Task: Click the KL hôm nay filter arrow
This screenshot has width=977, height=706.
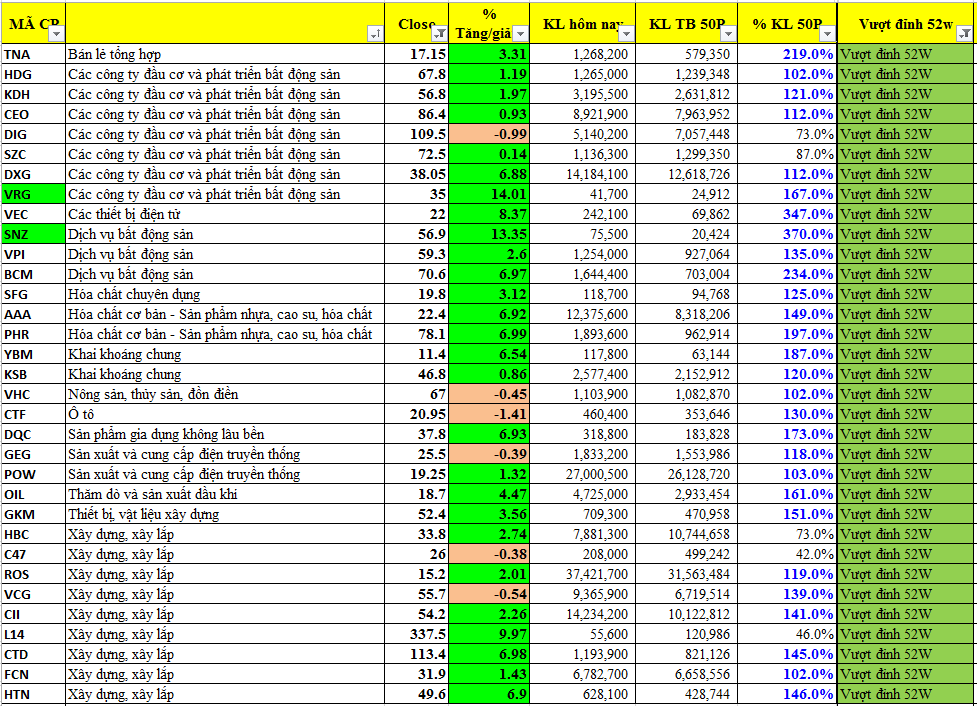Action: tap(625, 34)
